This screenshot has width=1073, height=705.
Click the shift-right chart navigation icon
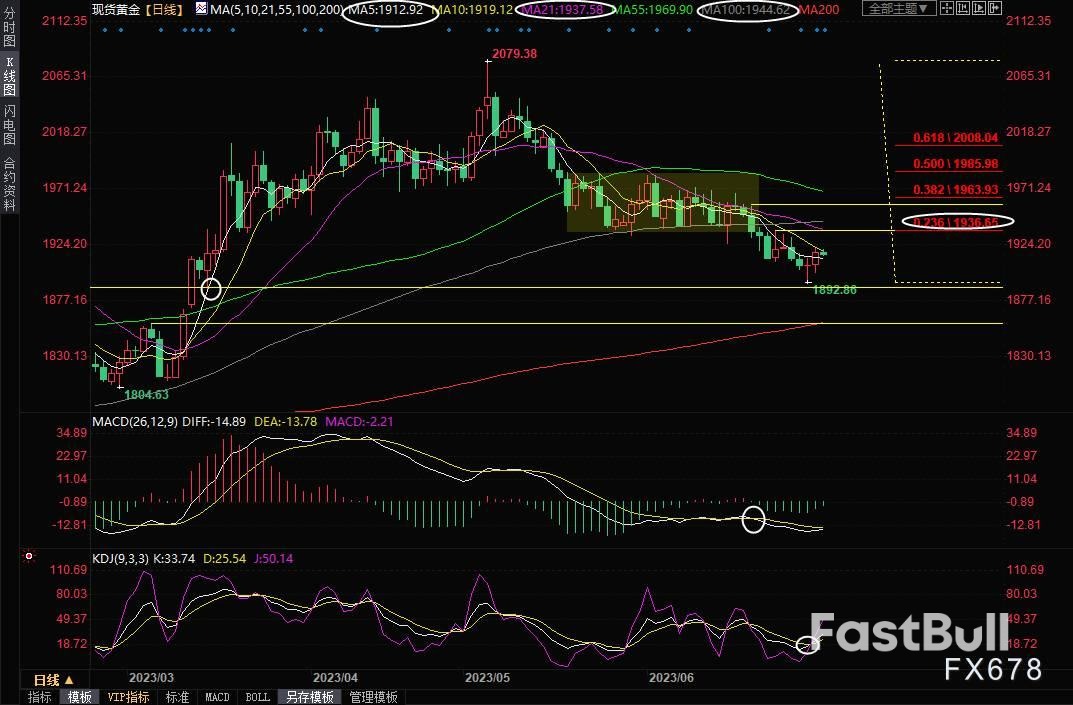pos(994,8)
